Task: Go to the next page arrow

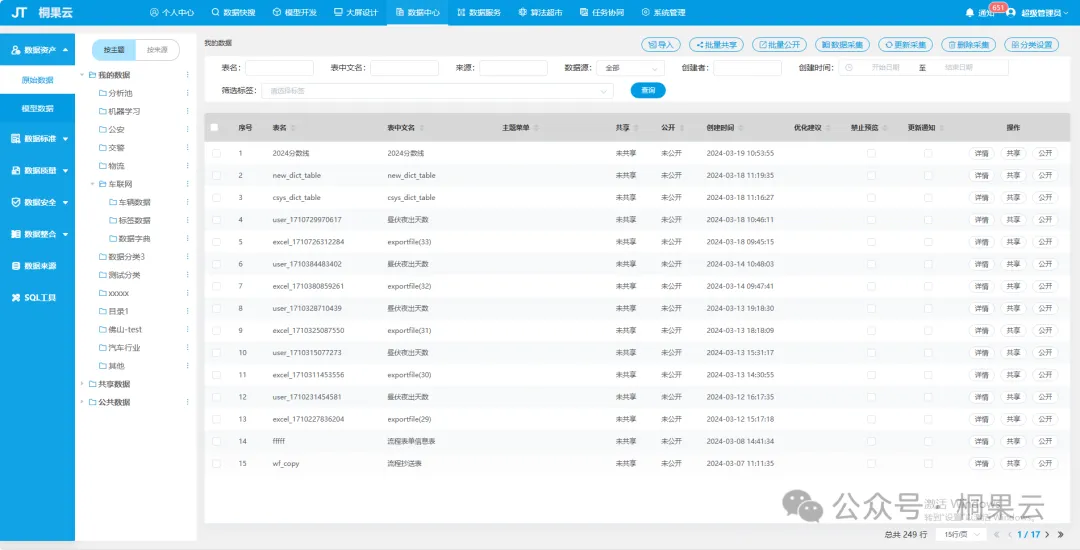Action: [x=1047, y=534]
